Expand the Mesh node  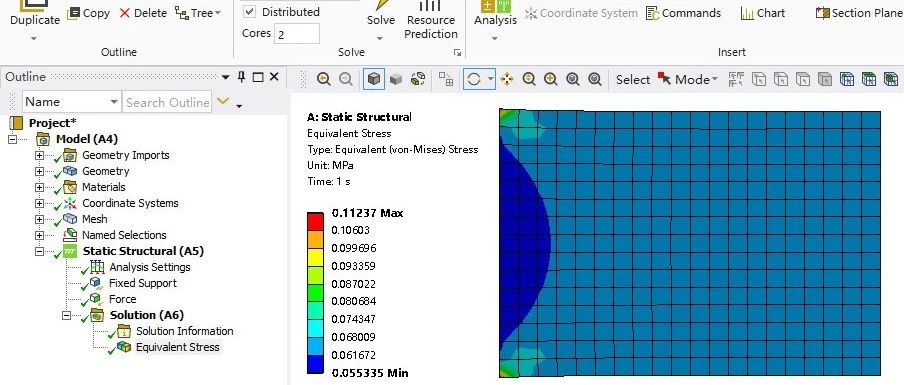click(39, 219)
